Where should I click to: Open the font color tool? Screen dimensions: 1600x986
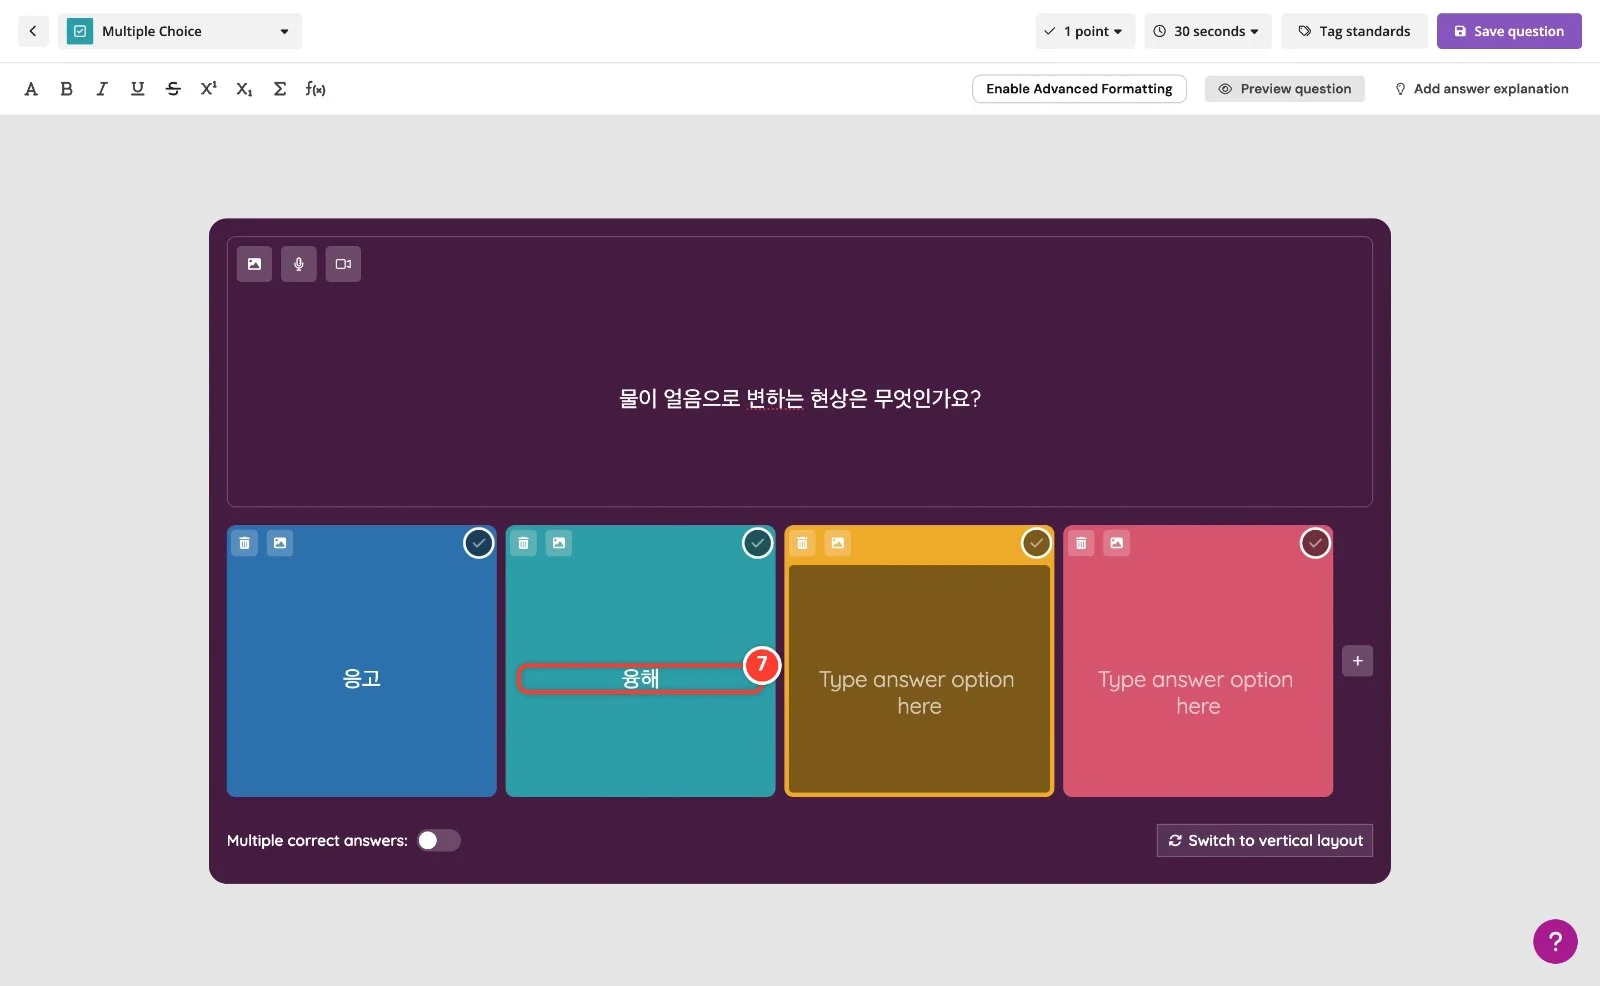(x=31, y=89)
